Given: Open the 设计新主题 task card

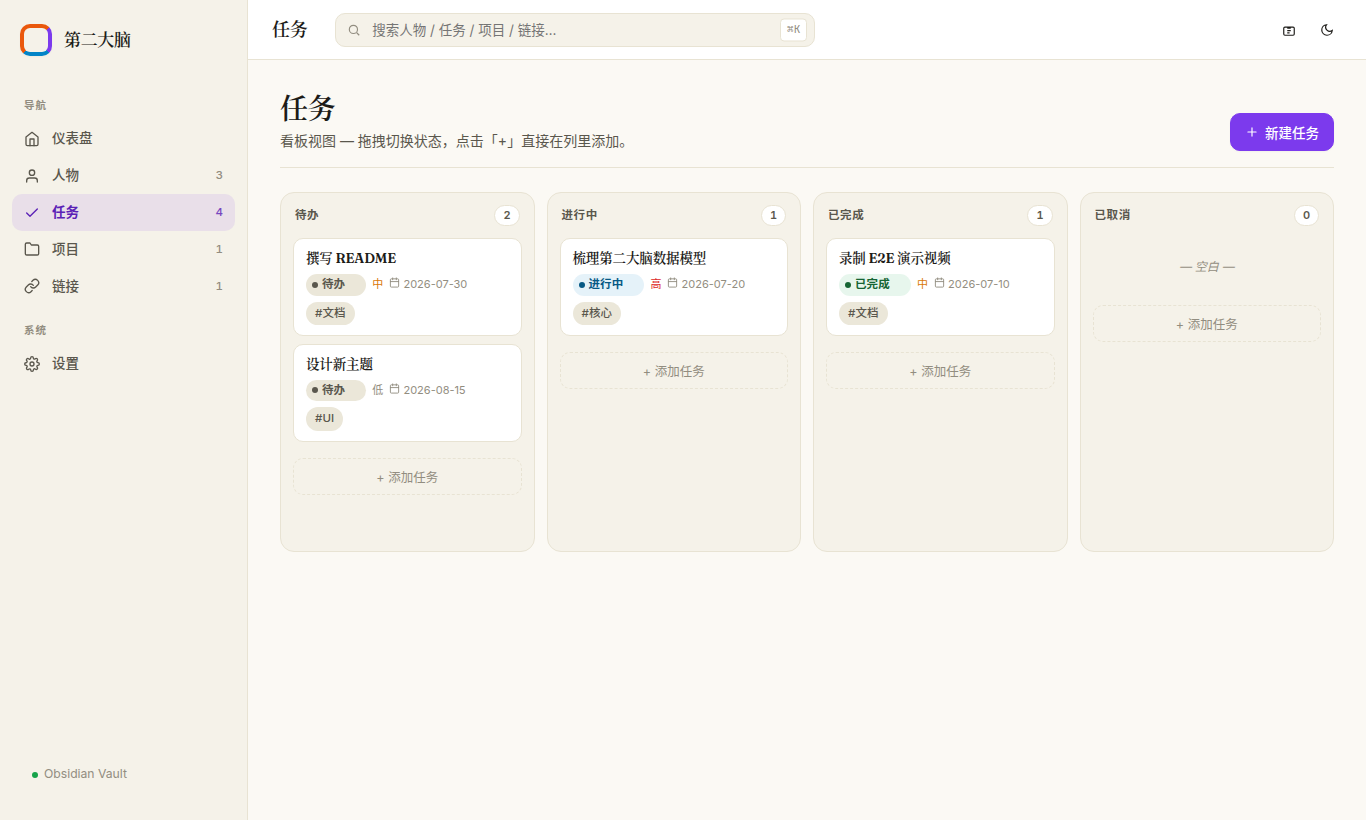Looking at the screenshot, I should 407,393.
